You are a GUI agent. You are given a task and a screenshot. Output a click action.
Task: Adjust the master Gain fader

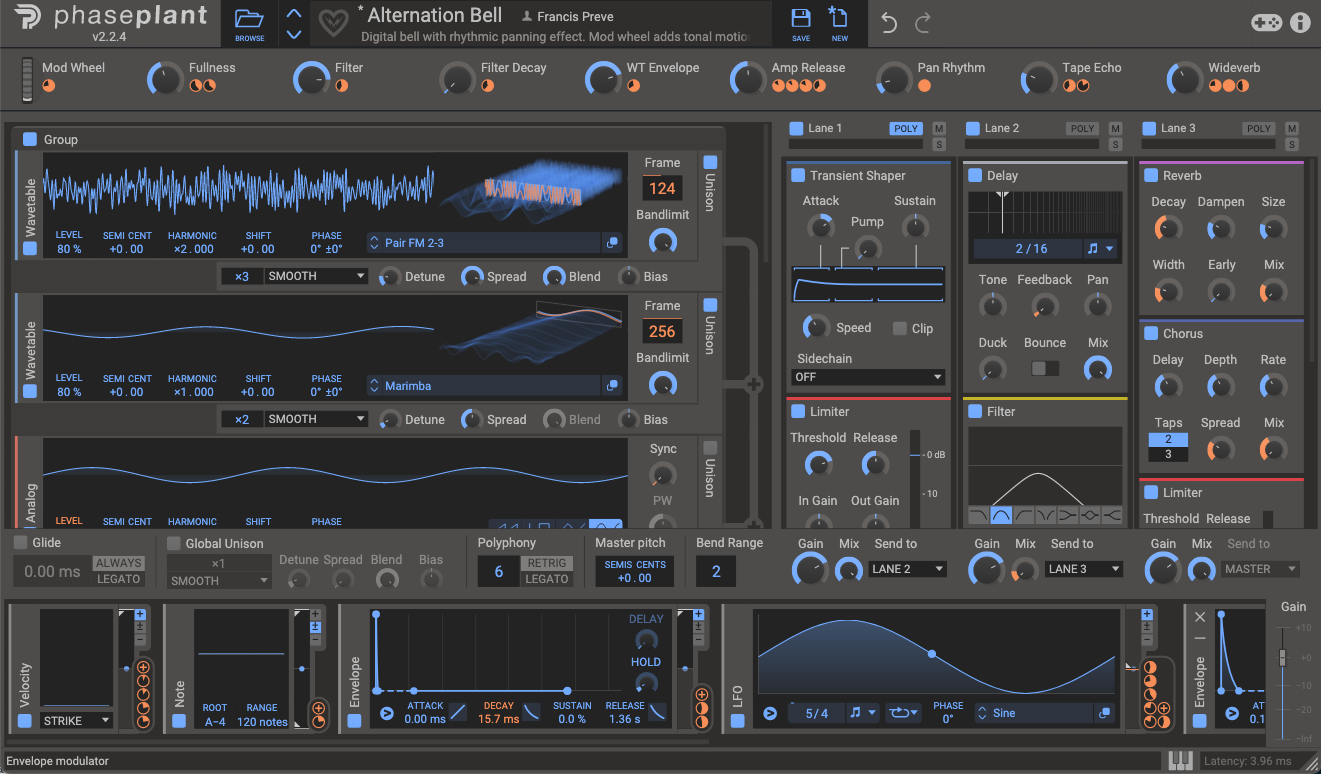(x=1282, y=656)
